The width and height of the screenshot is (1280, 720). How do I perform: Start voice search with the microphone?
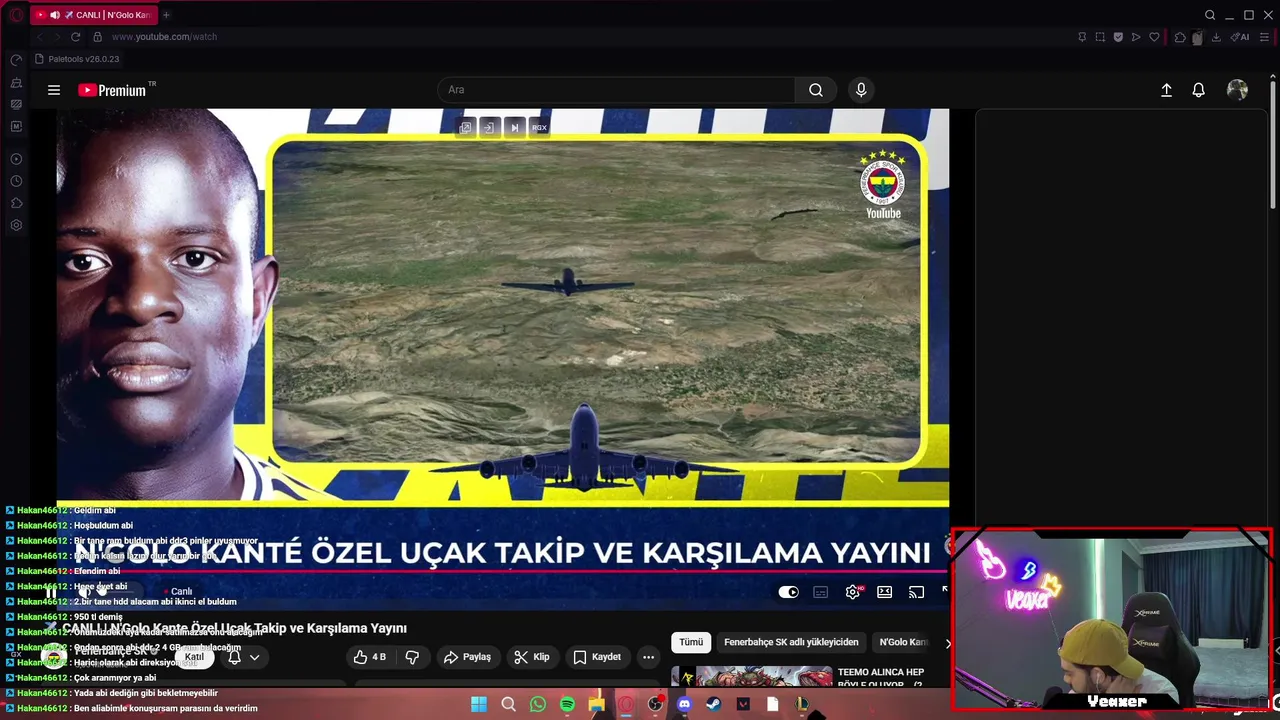[861, 90]
